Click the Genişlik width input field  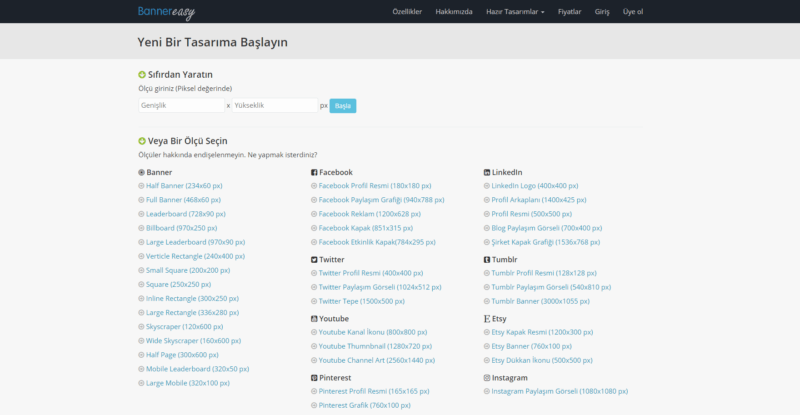pyautogui.click(x=181, y=105)
